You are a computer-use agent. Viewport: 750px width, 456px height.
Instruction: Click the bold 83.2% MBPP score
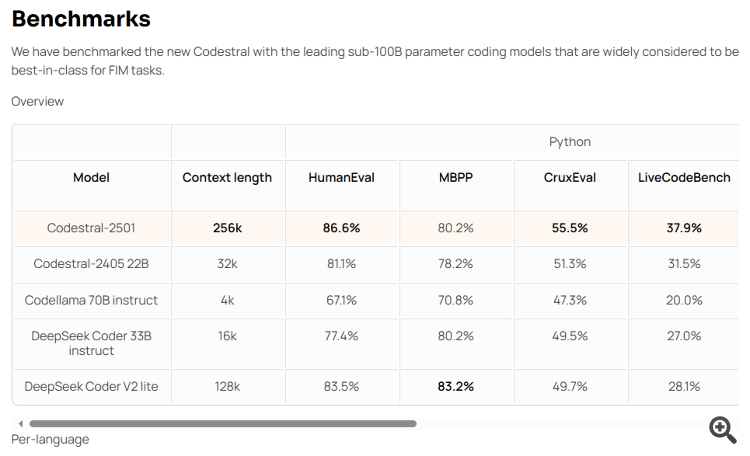coord(456,386)
